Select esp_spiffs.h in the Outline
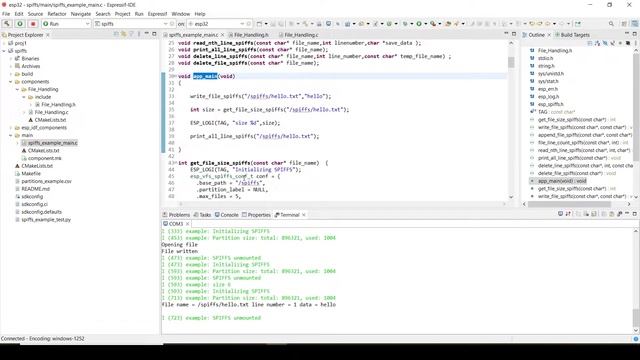 (x=550, y=104)
